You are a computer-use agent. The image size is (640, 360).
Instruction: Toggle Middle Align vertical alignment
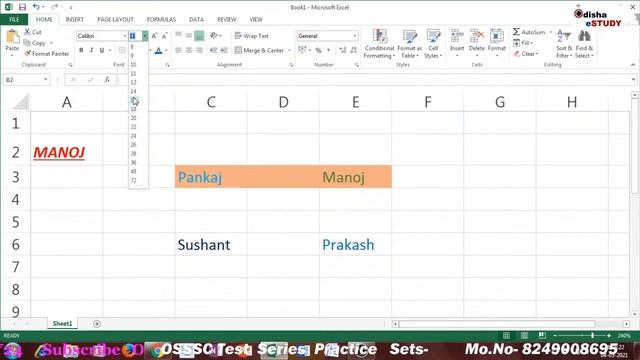pyautogui.click(x=189, y=36)
